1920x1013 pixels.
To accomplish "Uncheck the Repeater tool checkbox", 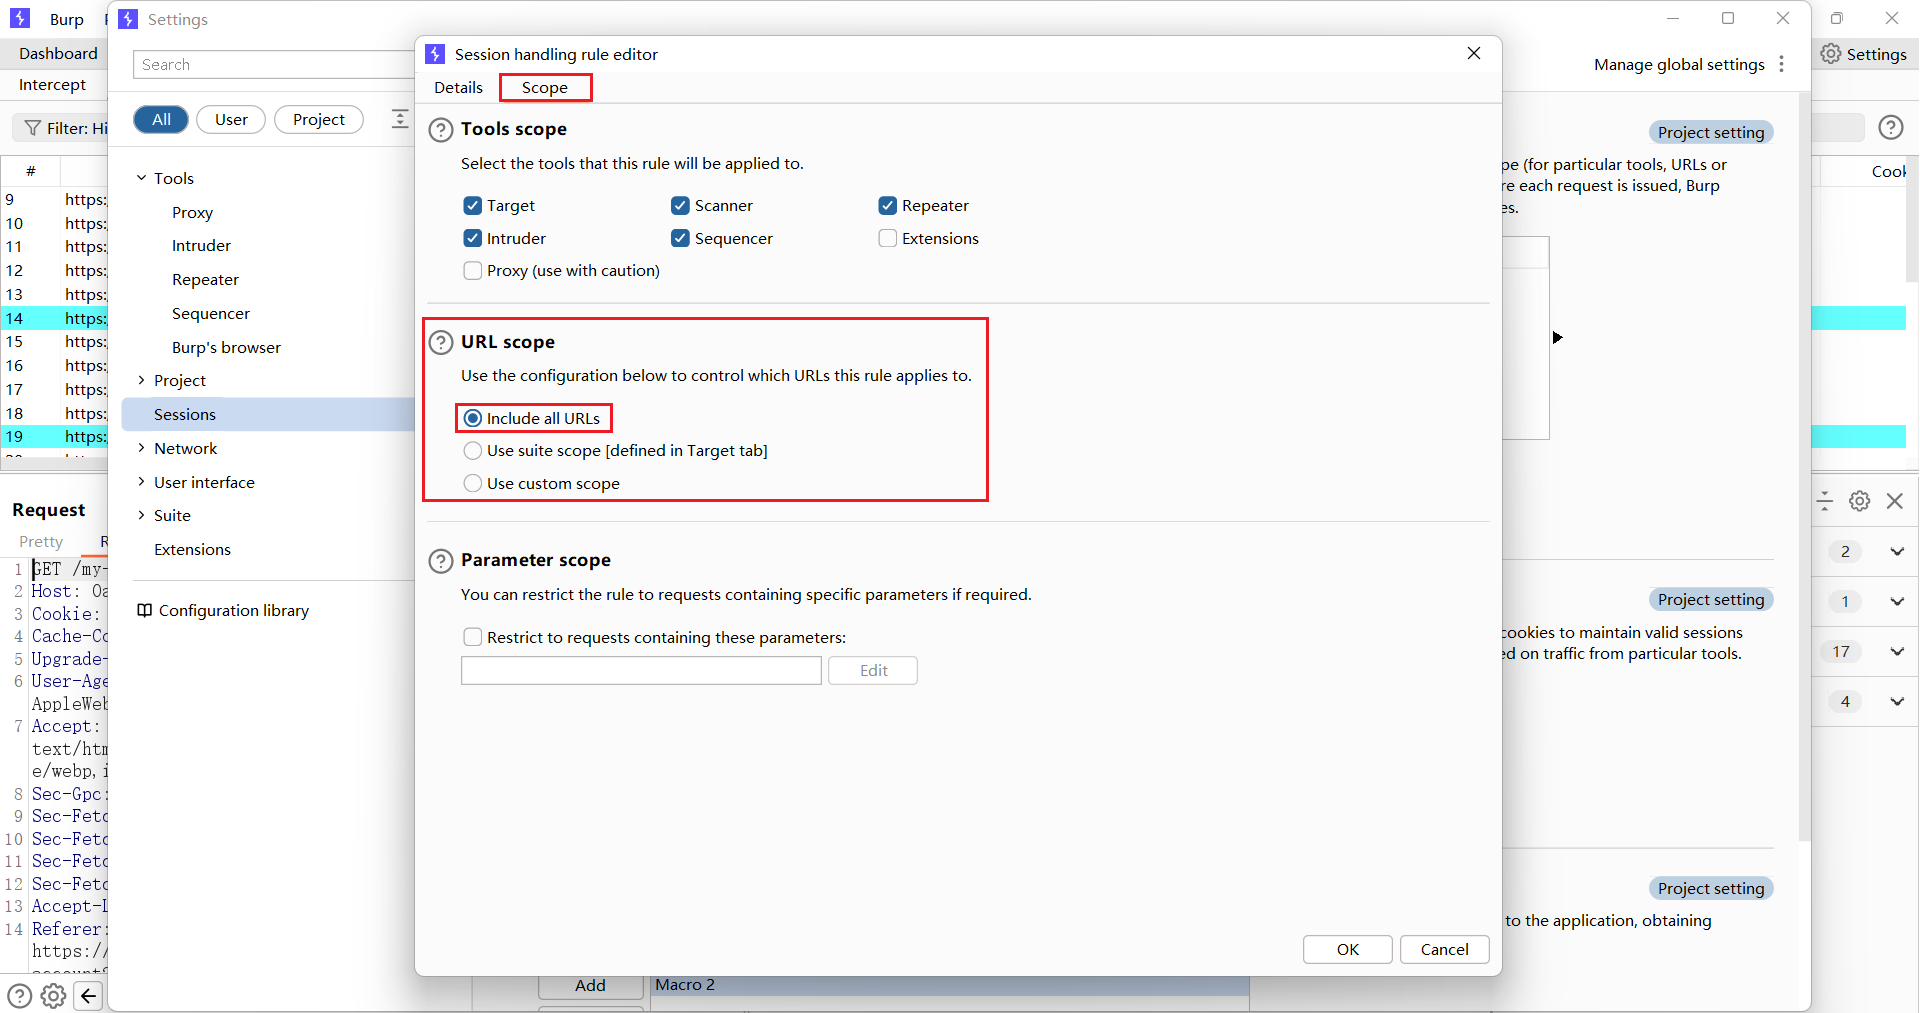I will coord(887,206).
